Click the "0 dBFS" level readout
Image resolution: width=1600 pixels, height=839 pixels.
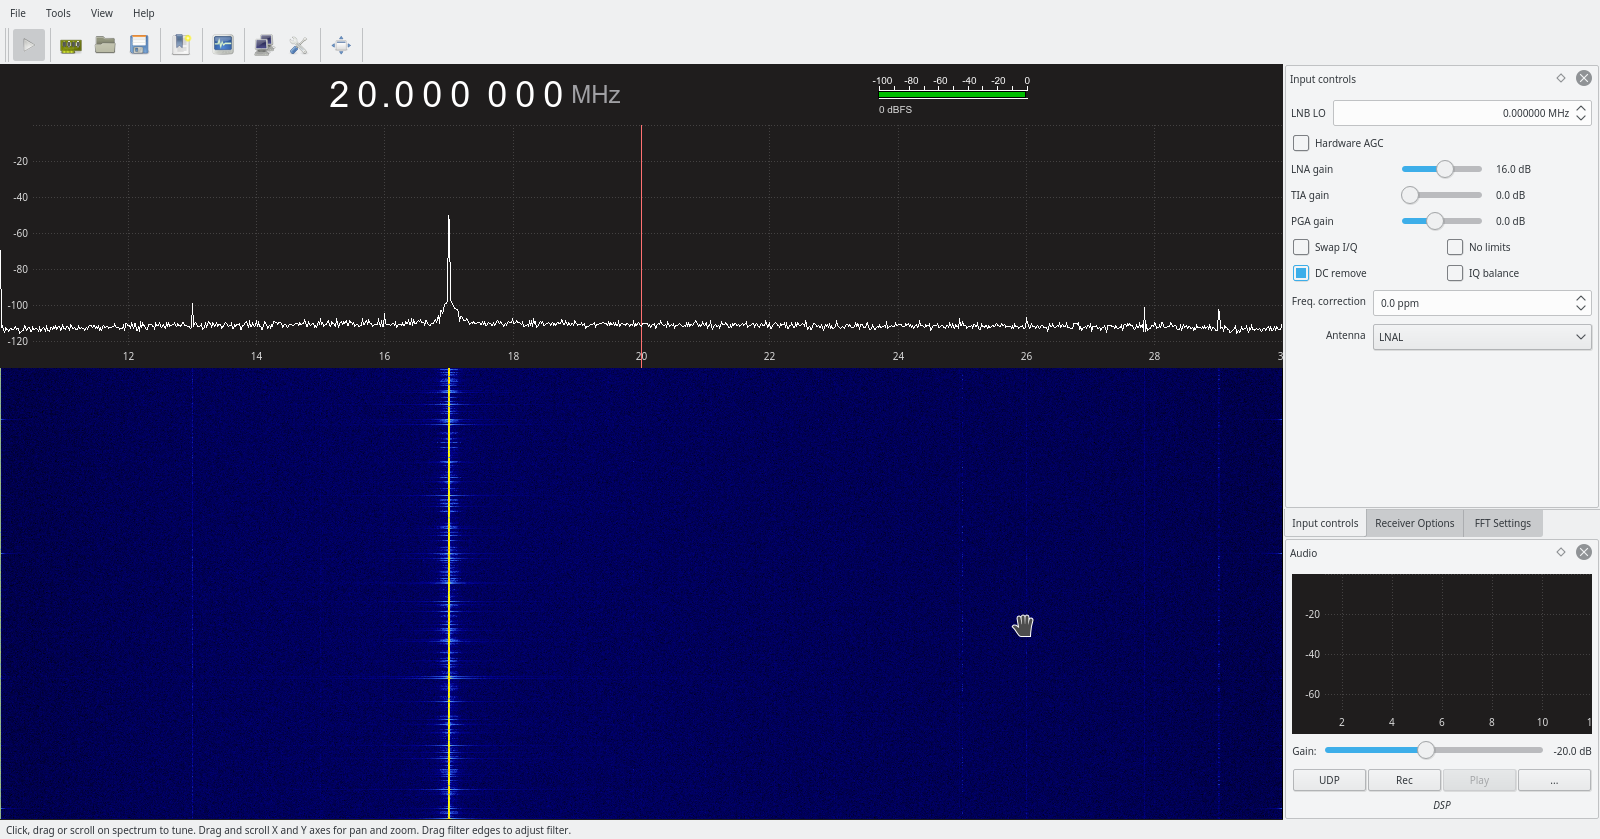point(895,110)
